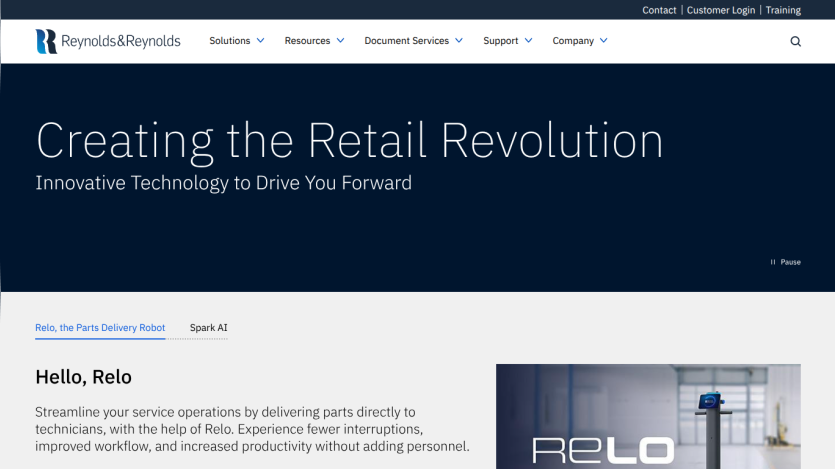Expand the Document Services dropdown chevron

coord(459,40)
